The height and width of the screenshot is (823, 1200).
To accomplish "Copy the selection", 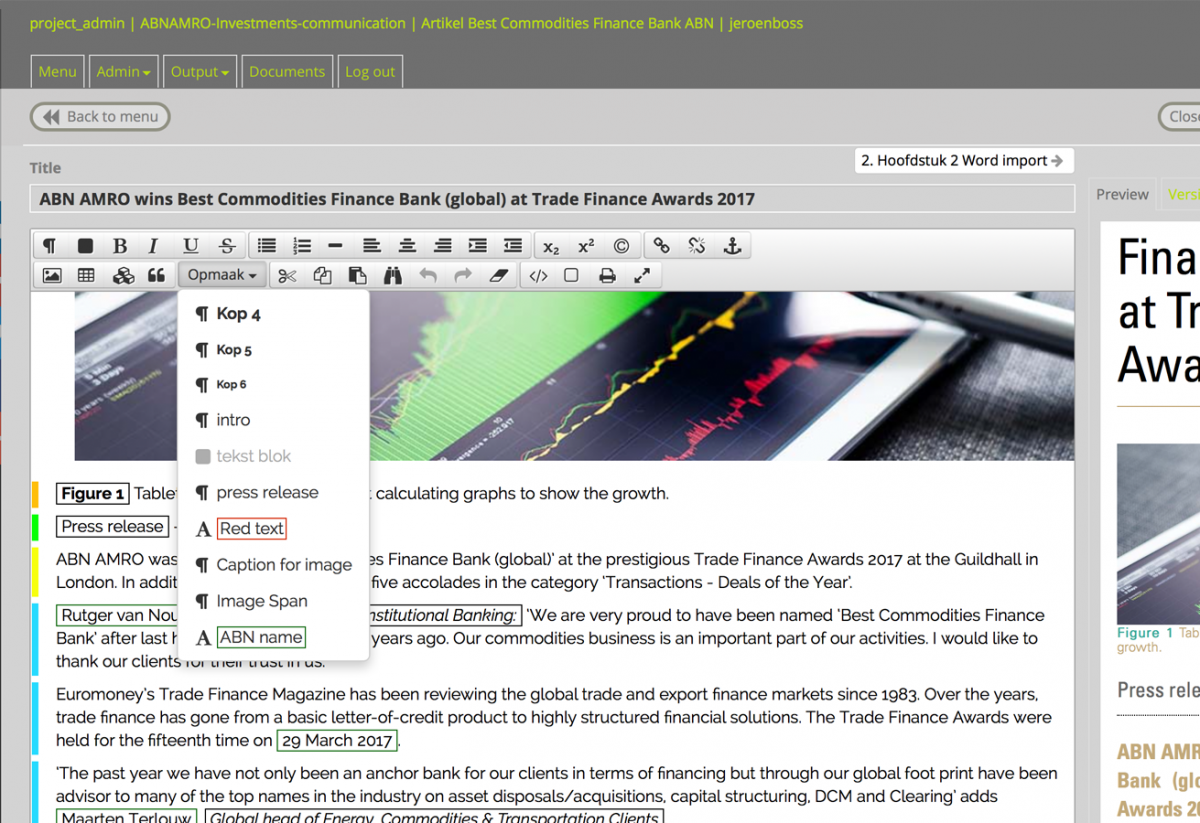I will (x=322, y=276).
